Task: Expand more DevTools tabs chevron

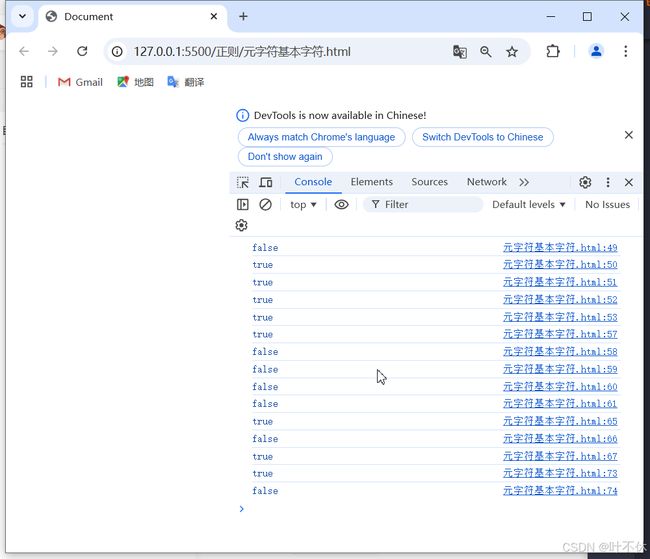Action: pyautogui.click(x=524, y=182)
